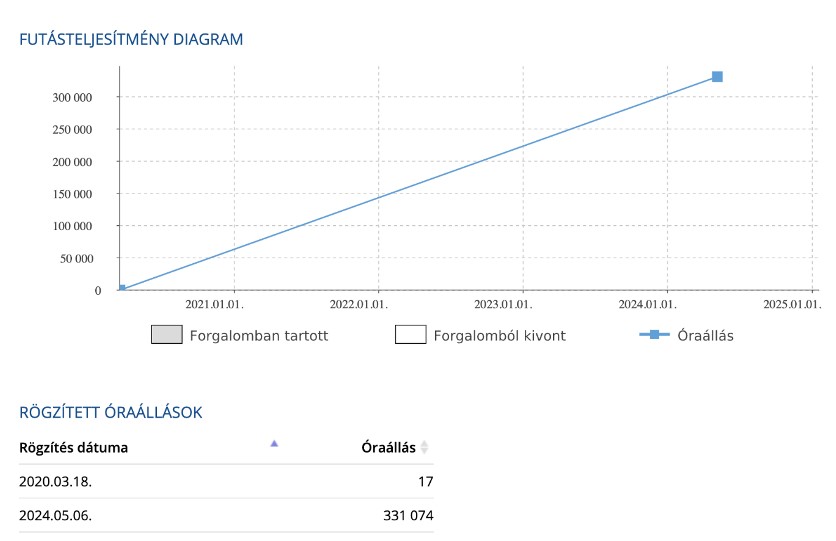Click the RÖGZÍTETT ÓRAÁLLÁSOK heading
The height and width of the screenshot is (541, 836).
[x=111, y=413]
